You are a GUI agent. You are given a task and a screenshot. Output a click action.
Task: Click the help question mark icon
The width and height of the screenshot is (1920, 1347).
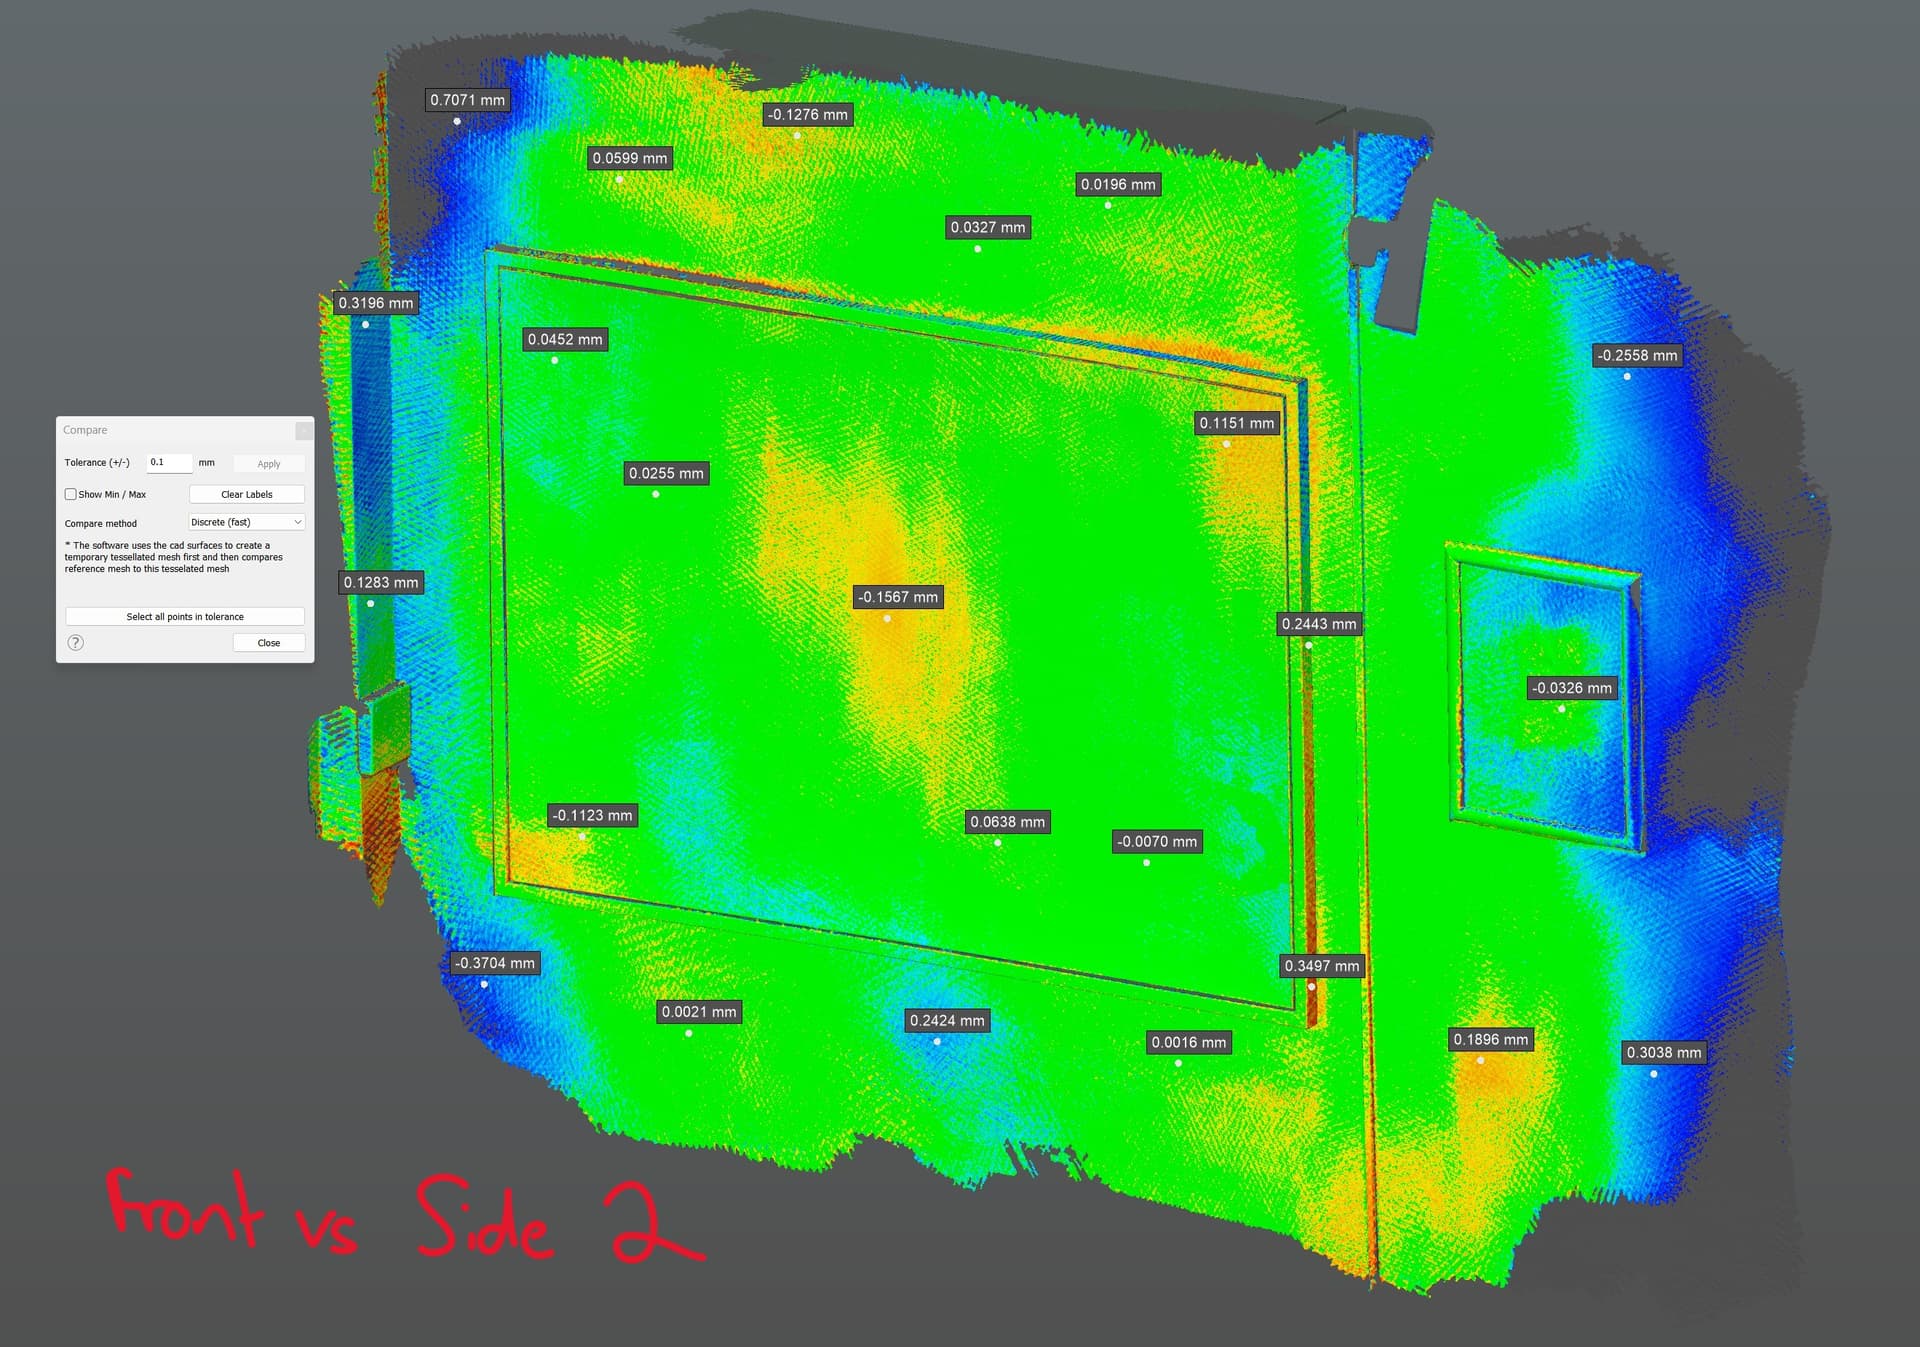pos(76,643)
